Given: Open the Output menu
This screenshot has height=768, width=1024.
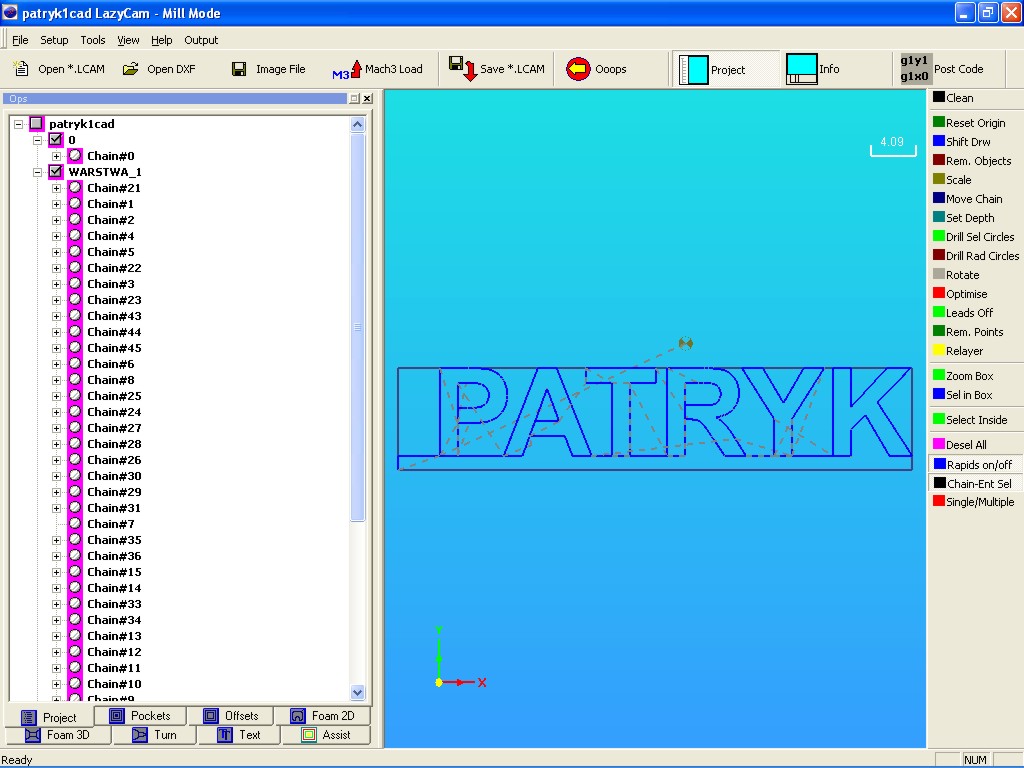Looking at the screenshot, I should click(201, 40).
